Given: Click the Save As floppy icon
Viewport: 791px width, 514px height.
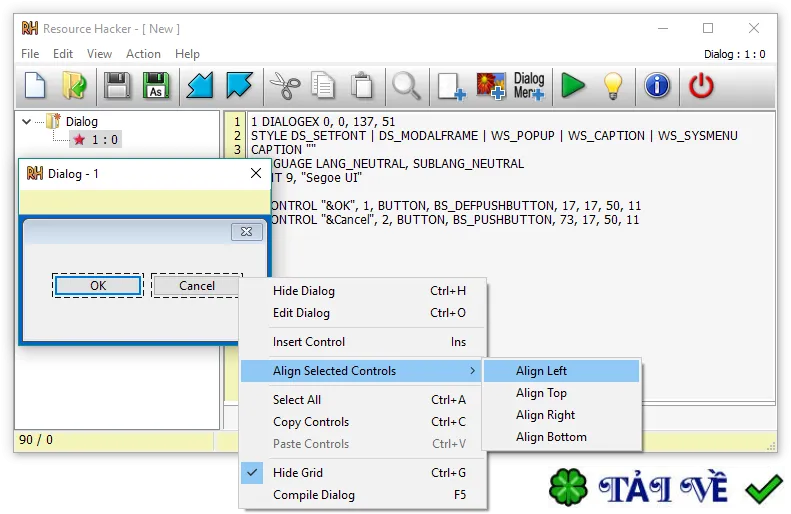Looking at the screenshot, I should (156, 86).
